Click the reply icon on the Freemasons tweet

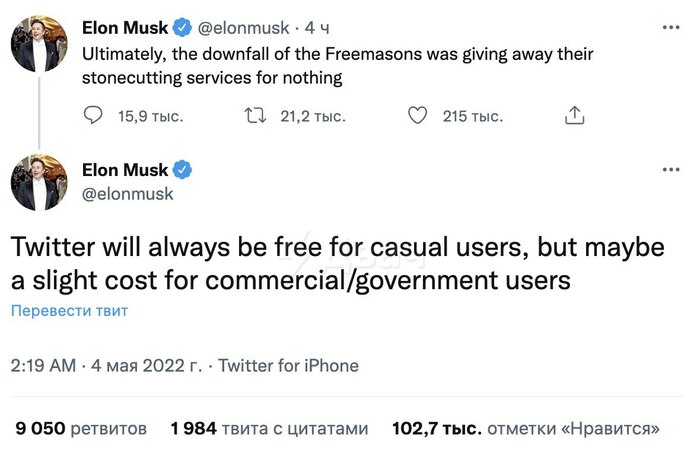point(92,117)
